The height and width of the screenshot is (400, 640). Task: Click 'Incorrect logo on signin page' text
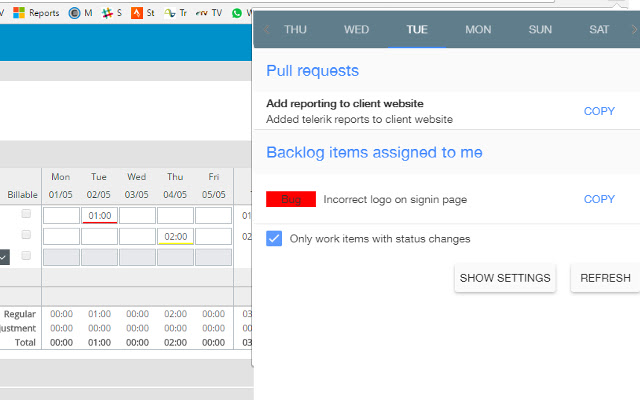[395, 200]
